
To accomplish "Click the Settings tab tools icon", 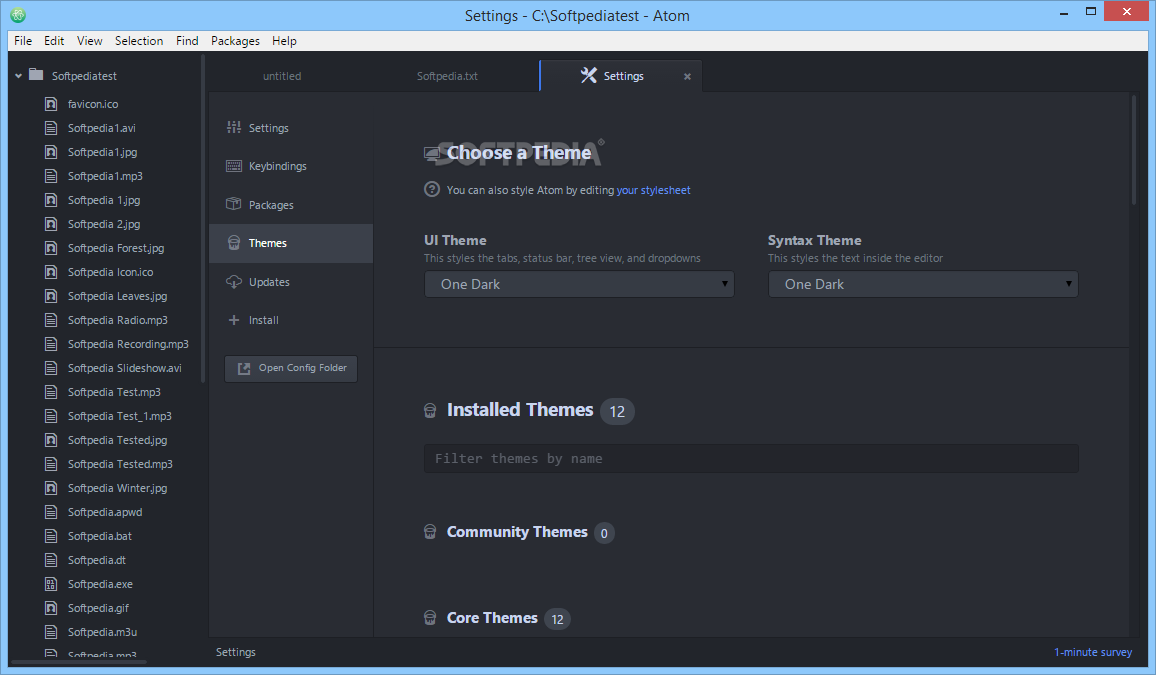I will (588, 75).
